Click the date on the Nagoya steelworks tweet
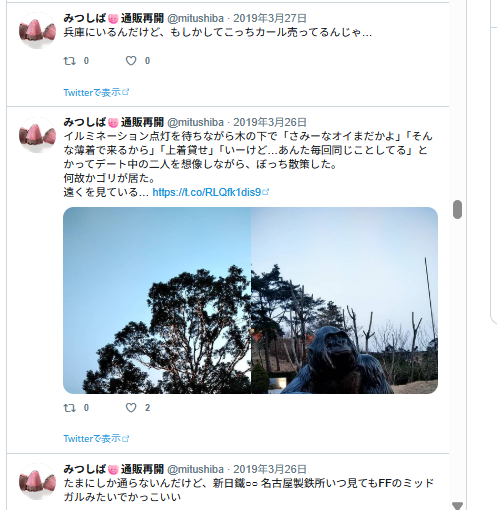 (x=270, y=469)
